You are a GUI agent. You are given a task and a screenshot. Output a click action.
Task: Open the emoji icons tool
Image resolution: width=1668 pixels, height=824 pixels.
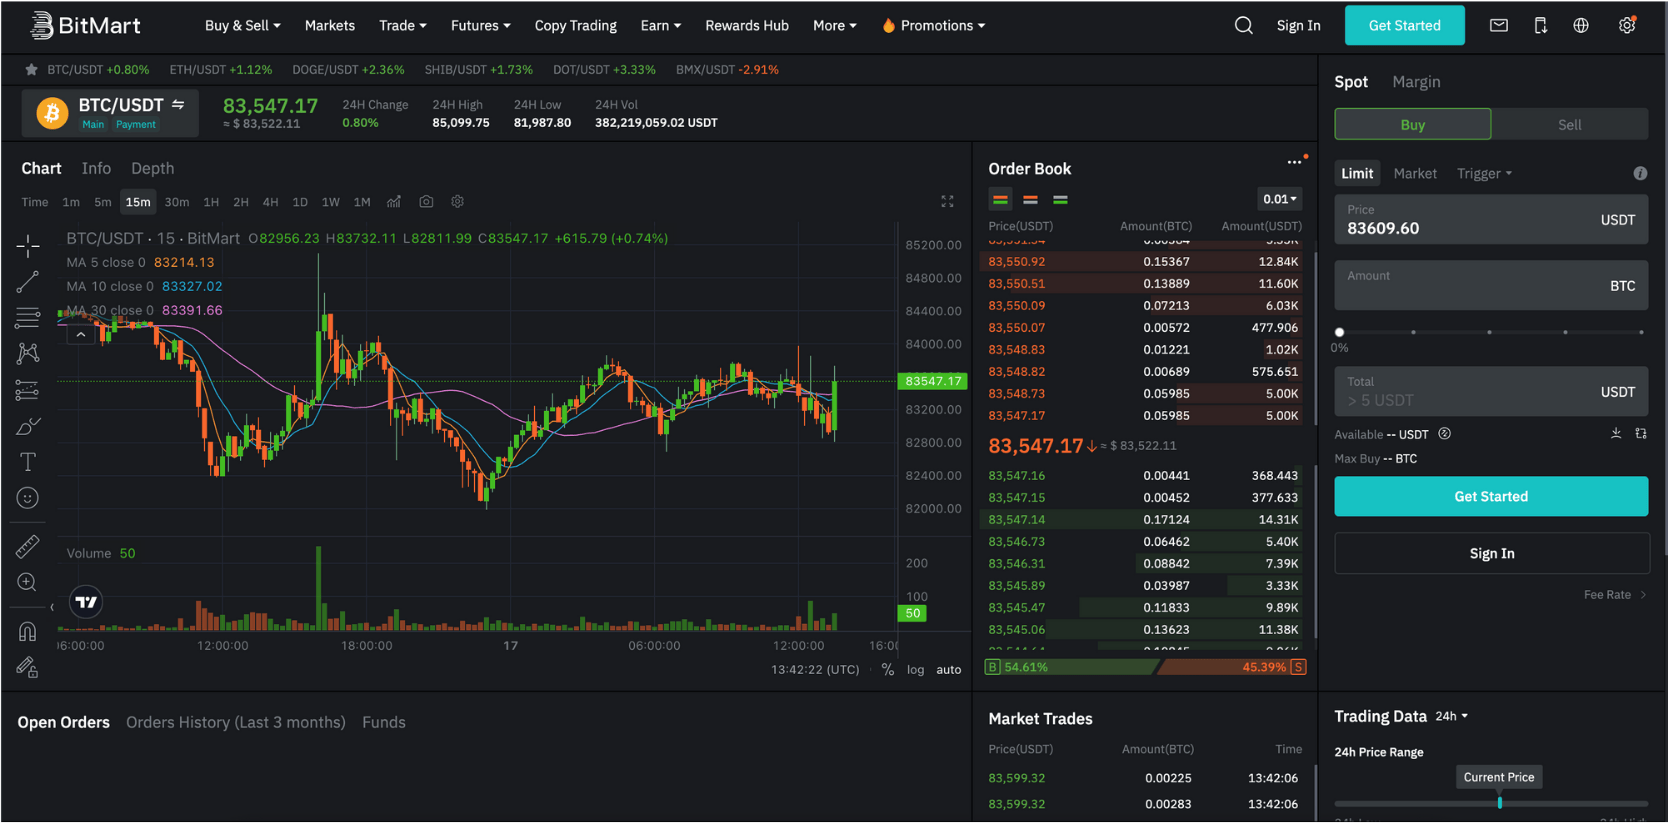click(x=28, y=498)
